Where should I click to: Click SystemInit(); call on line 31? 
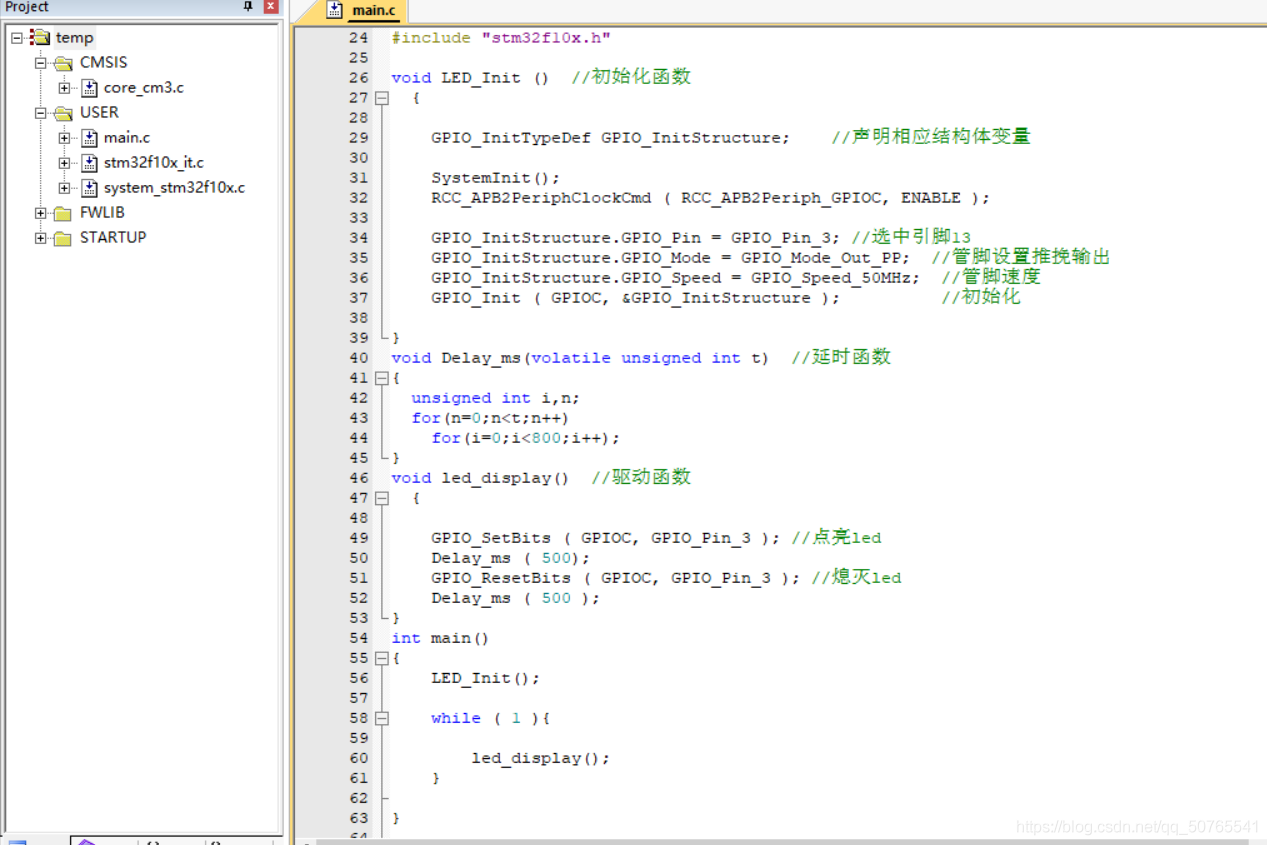[496, 178]
